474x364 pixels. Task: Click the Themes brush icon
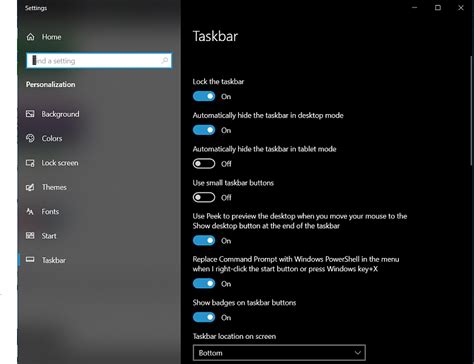click(30, 187)
